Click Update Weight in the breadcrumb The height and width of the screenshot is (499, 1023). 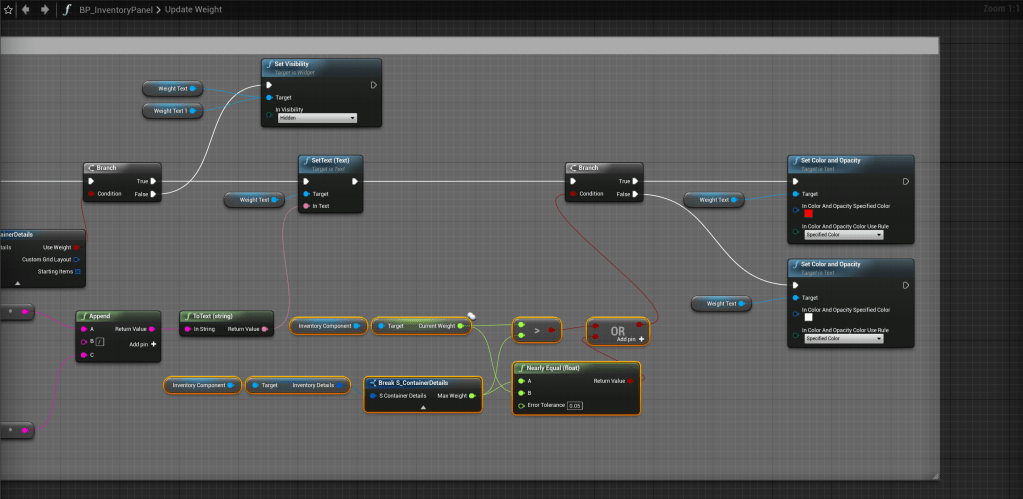click(x=193, y=9)
